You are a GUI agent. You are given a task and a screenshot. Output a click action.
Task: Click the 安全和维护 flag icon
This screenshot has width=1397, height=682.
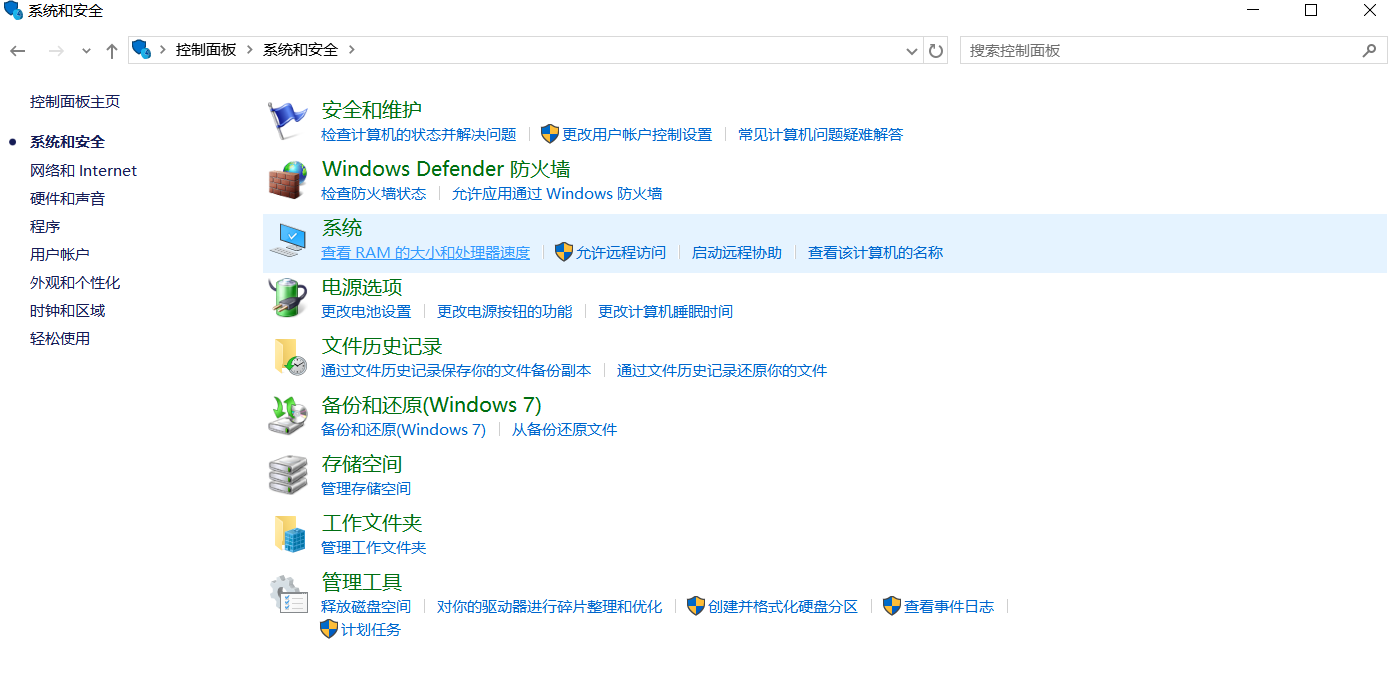coord(288,121)
